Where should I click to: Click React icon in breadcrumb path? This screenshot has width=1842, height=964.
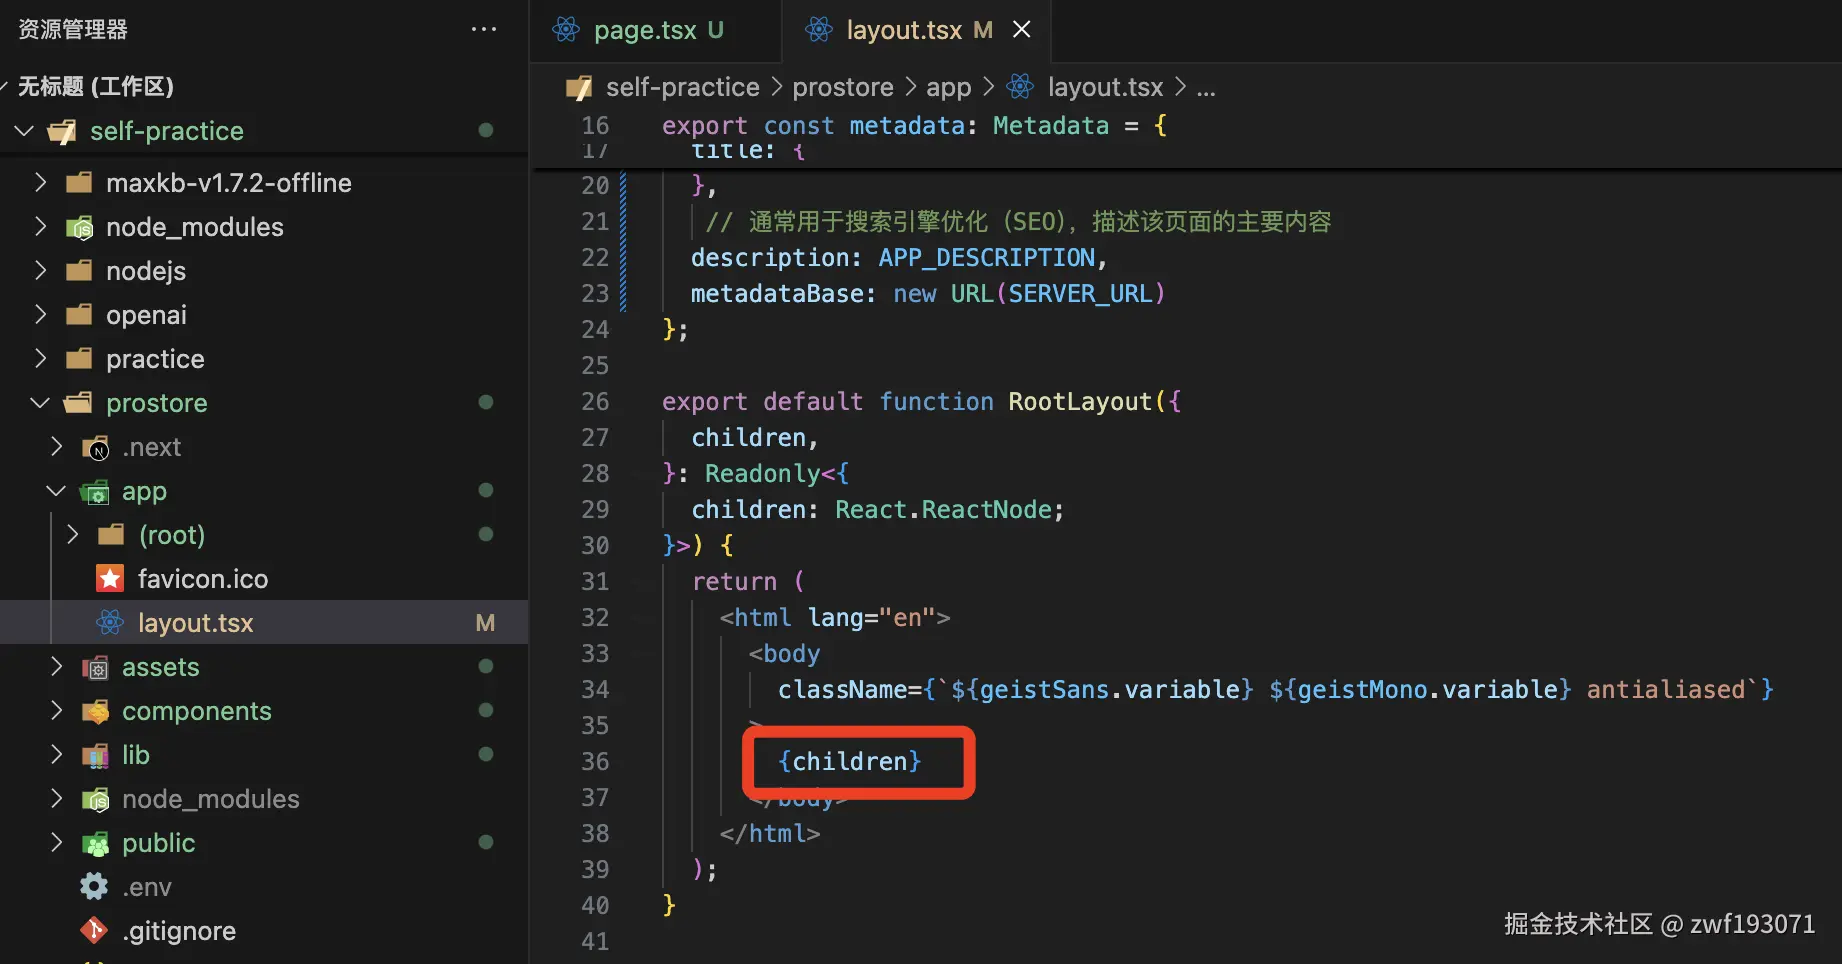pos(1020,87)
